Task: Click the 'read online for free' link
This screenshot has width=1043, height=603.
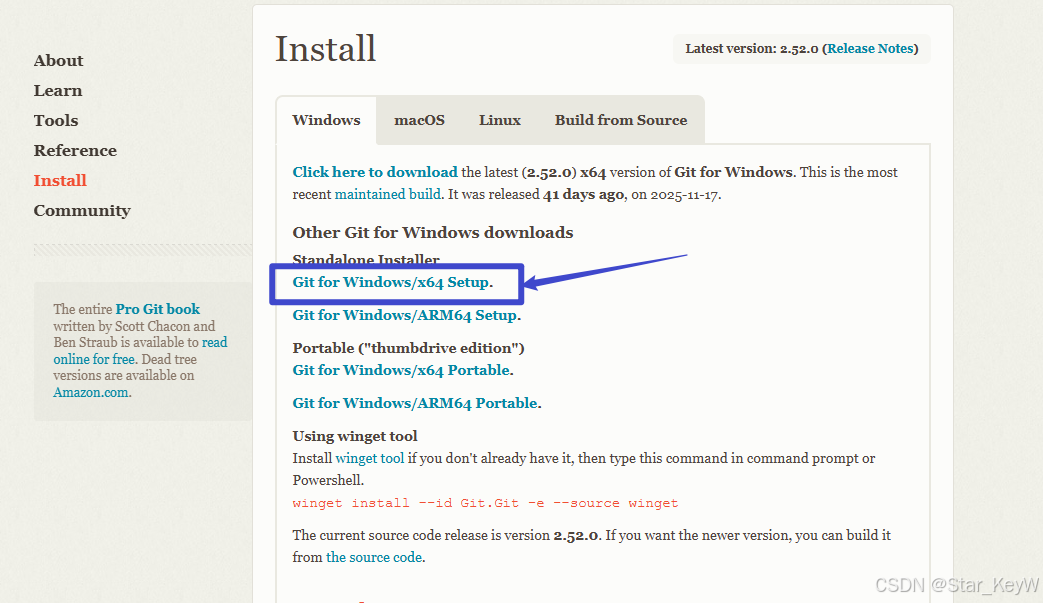Action: [x=140, y=350]
